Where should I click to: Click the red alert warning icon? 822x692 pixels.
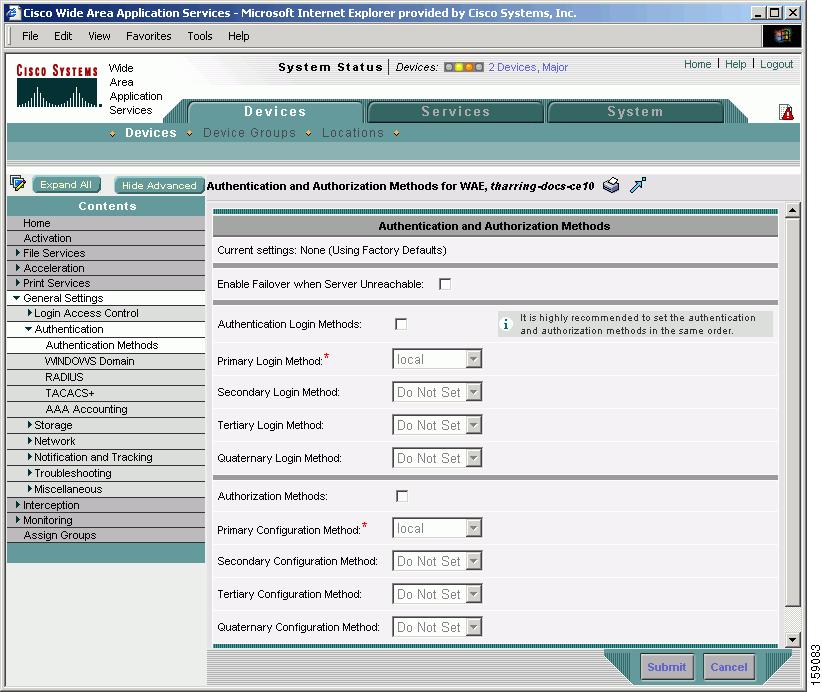point(786,112)
